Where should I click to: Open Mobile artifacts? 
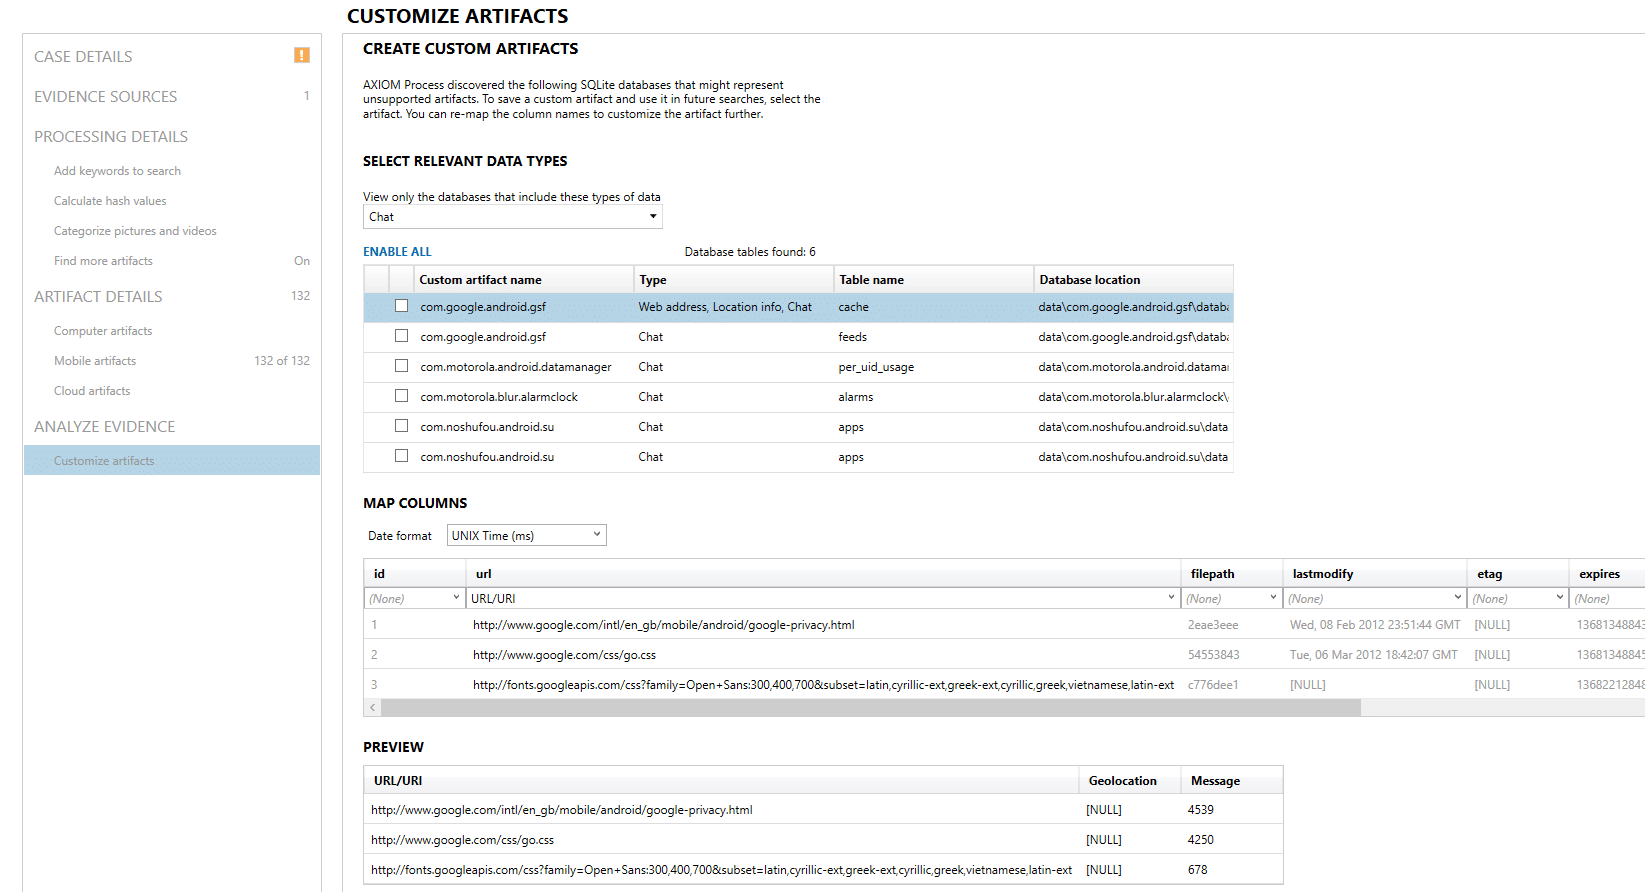(95, 361)
